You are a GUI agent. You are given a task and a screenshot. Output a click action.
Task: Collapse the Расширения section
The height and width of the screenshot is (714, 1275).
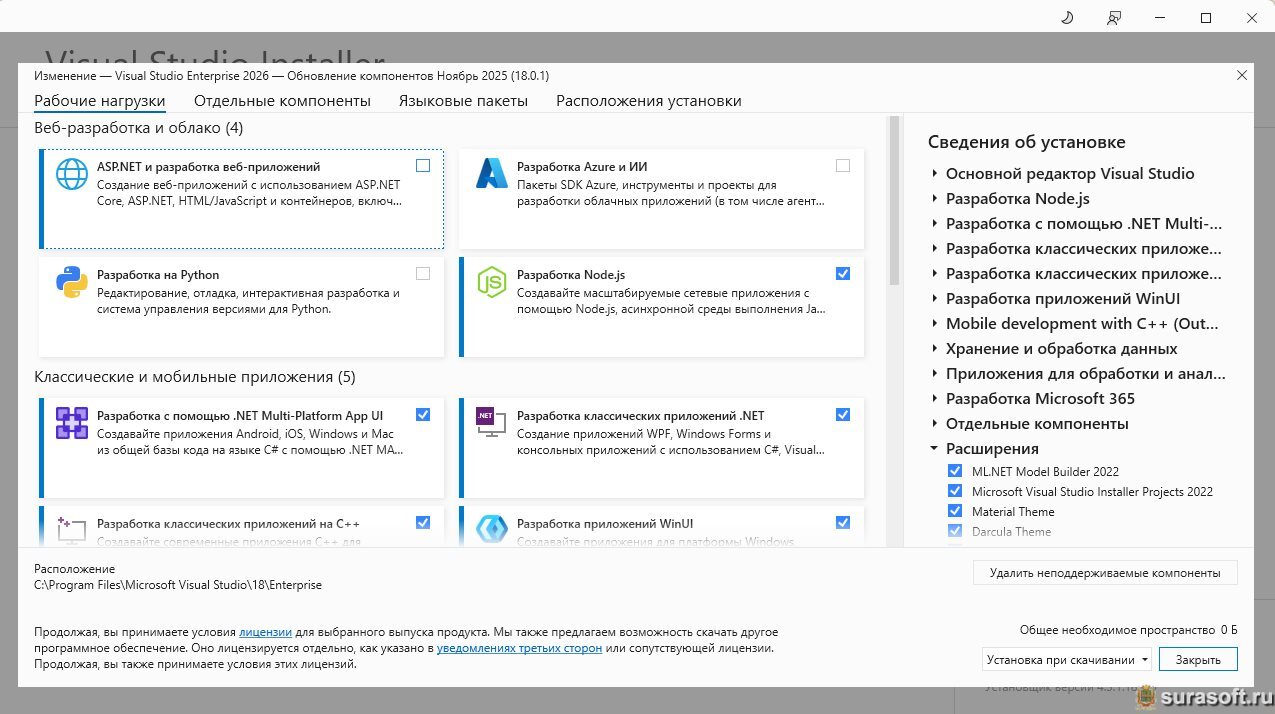934,449
